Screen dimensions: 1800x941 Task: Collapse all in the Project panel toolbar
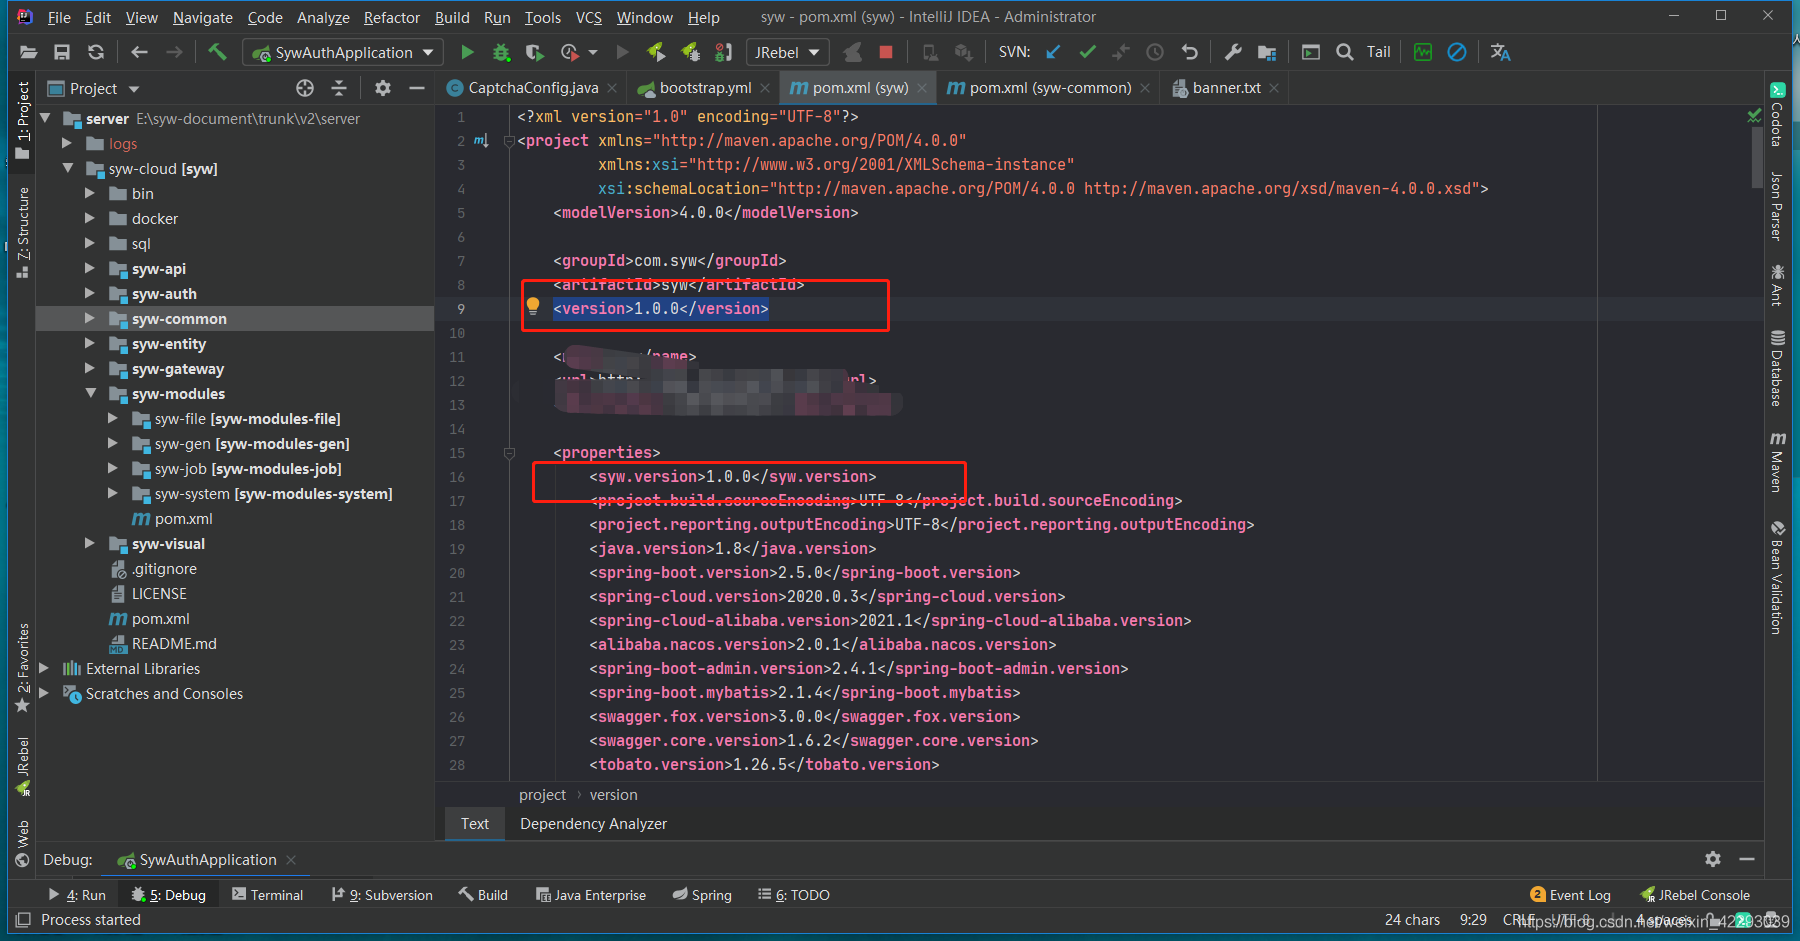click(339, 88)
